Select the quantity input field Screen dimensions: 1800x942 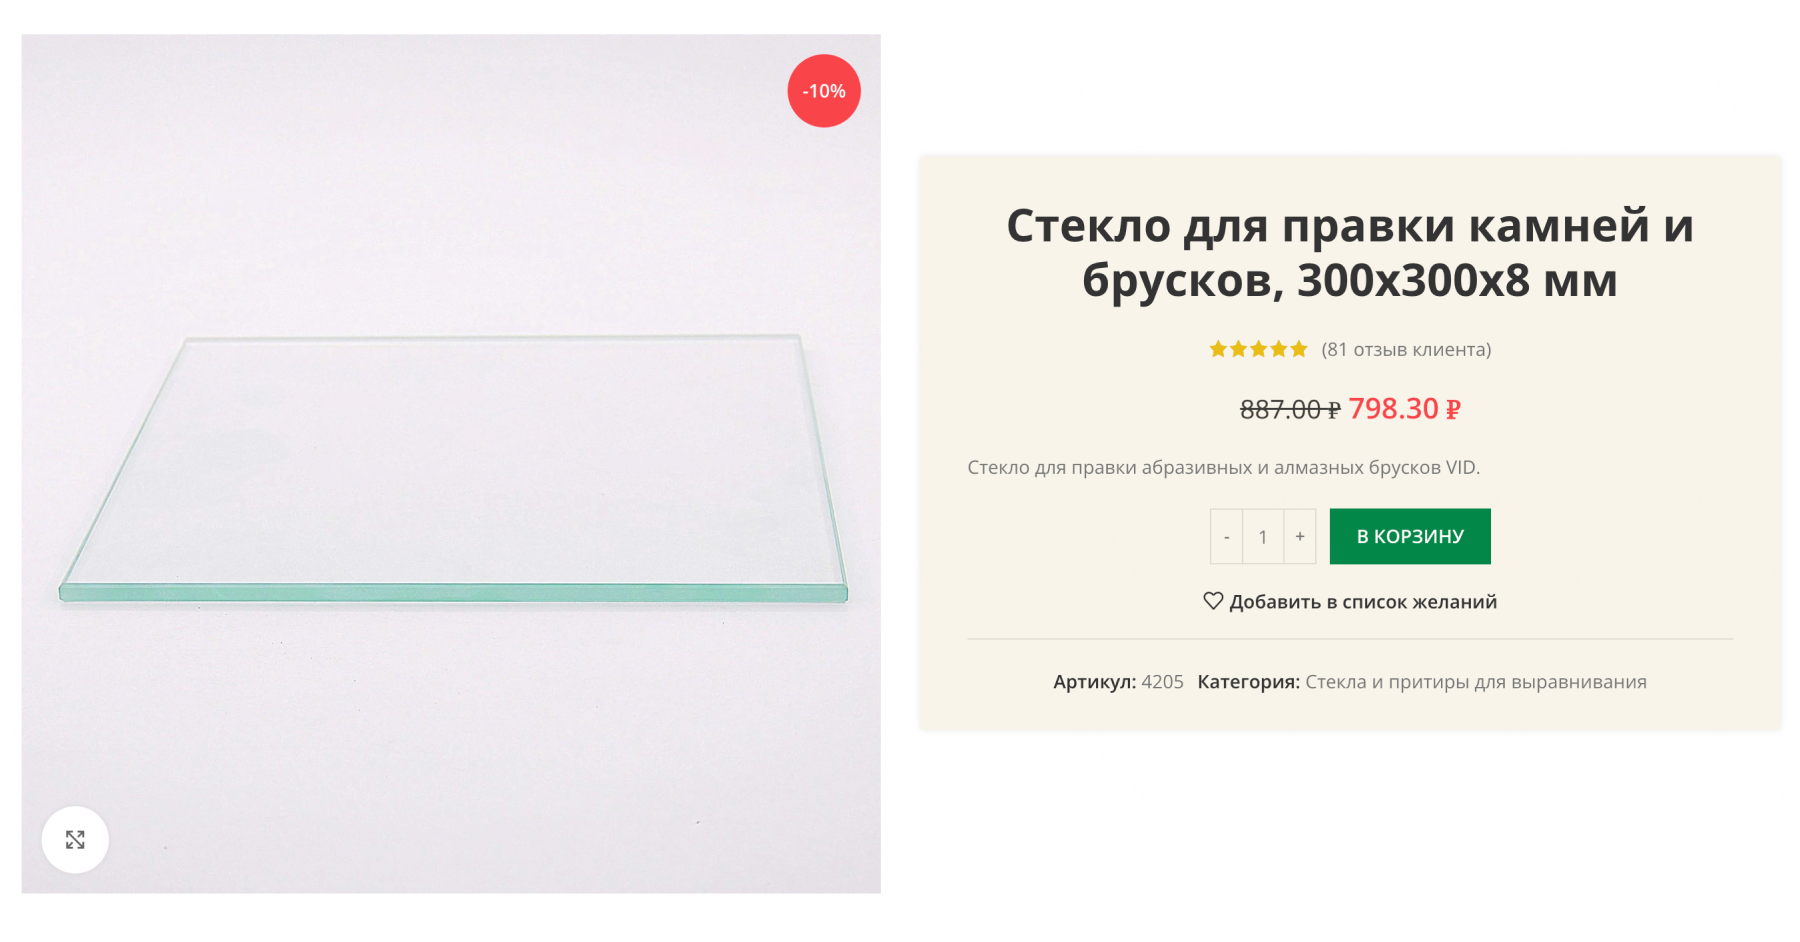1262,536
